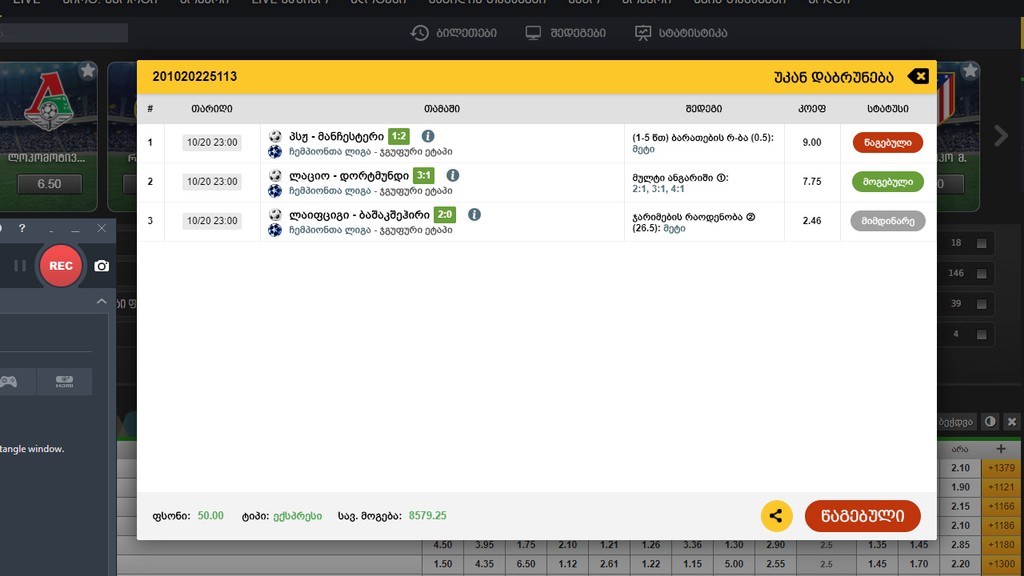Collapse the recorder panel chevron
The height and width of the screenshot is (576, 1024).
[x=101, y=301]
